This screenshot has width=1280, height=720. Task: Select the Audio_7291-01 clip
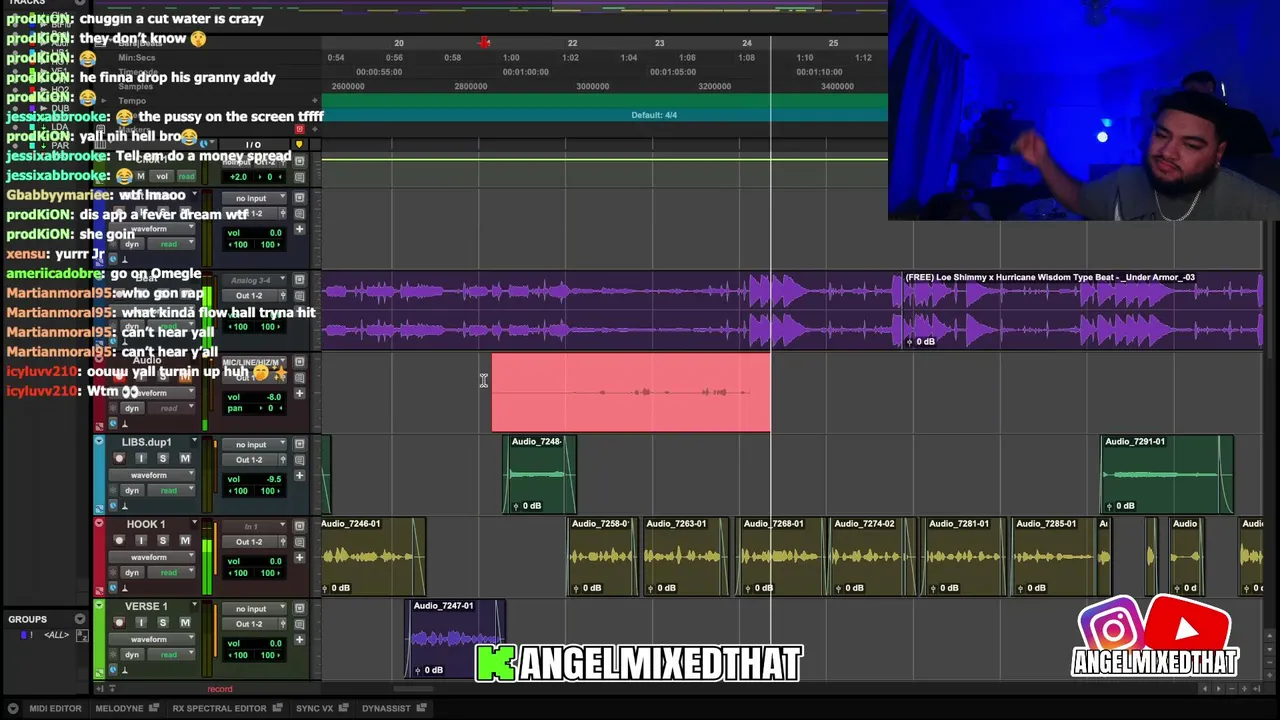tap(1167, 474)
